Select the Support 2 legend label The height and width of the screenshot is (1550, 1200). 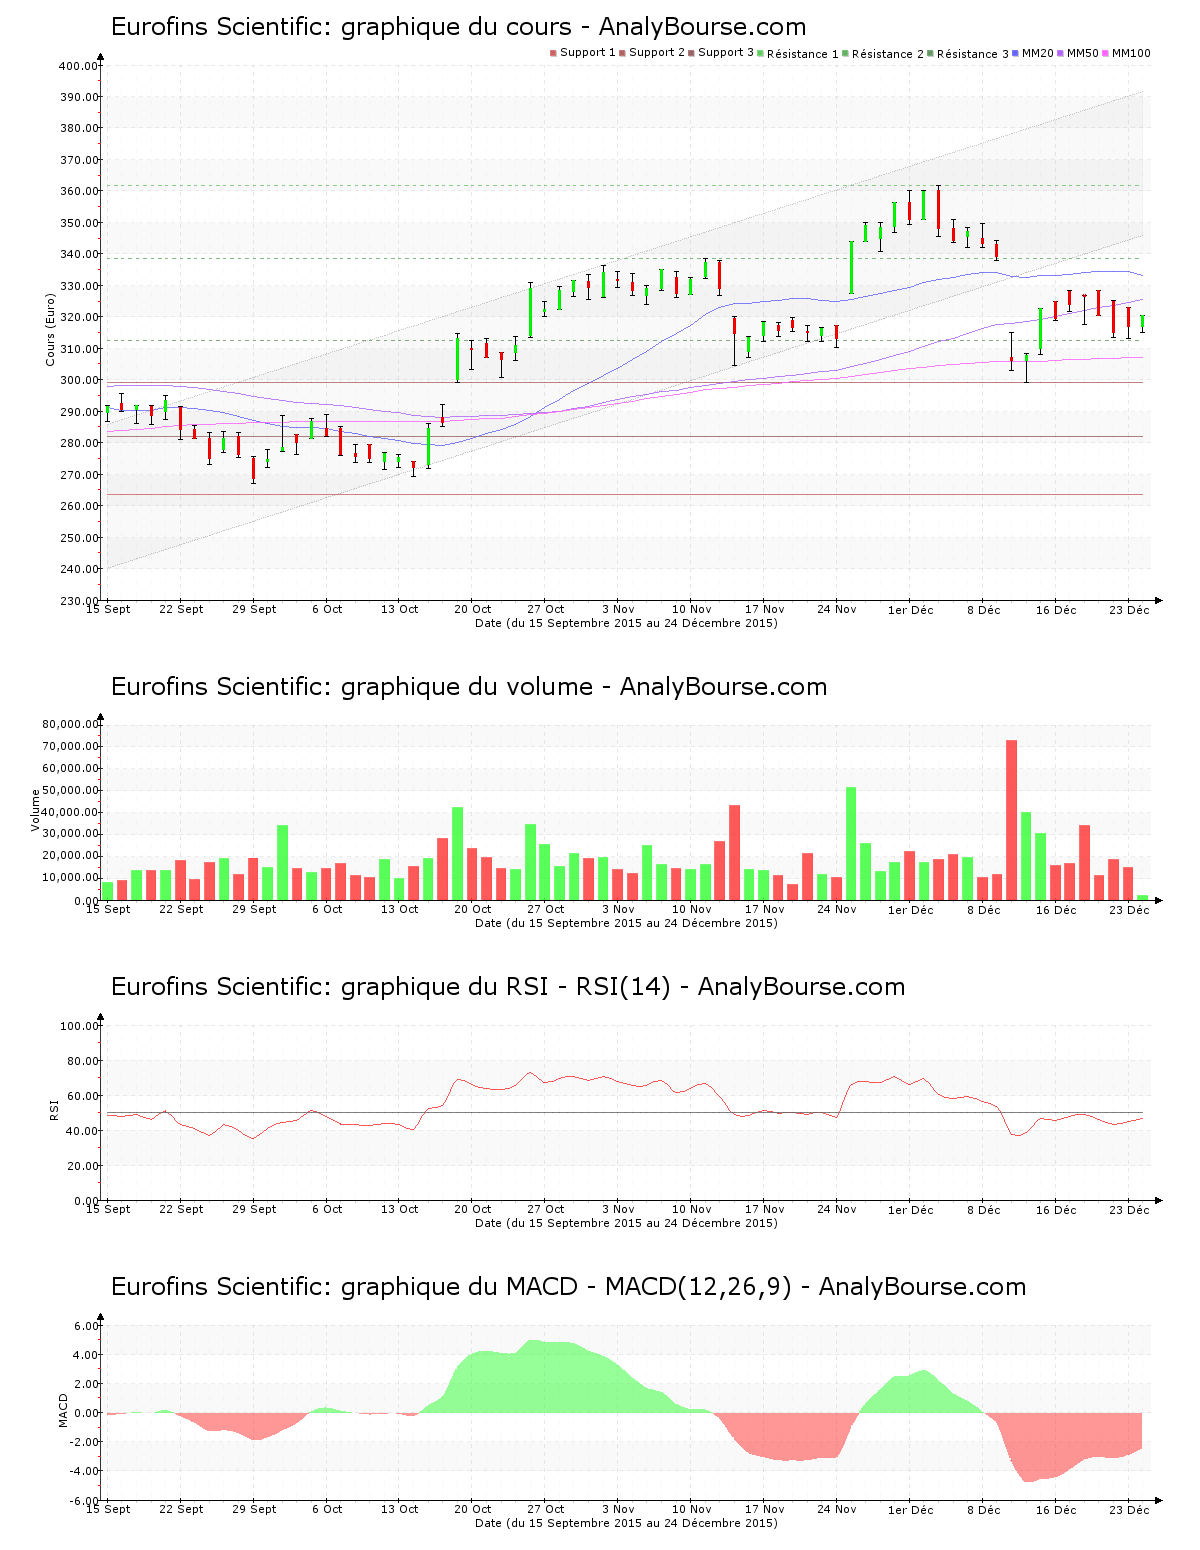(x=657, y=53)
